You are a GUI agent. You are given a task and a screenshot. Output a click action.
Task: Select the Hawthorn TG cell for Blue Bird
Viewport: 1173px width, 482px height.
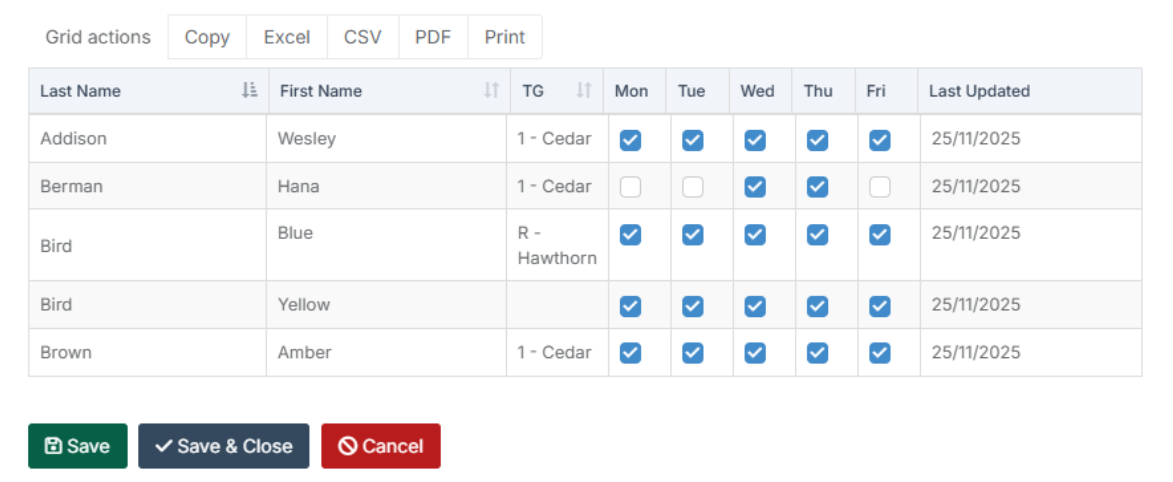tap(557, 245)
